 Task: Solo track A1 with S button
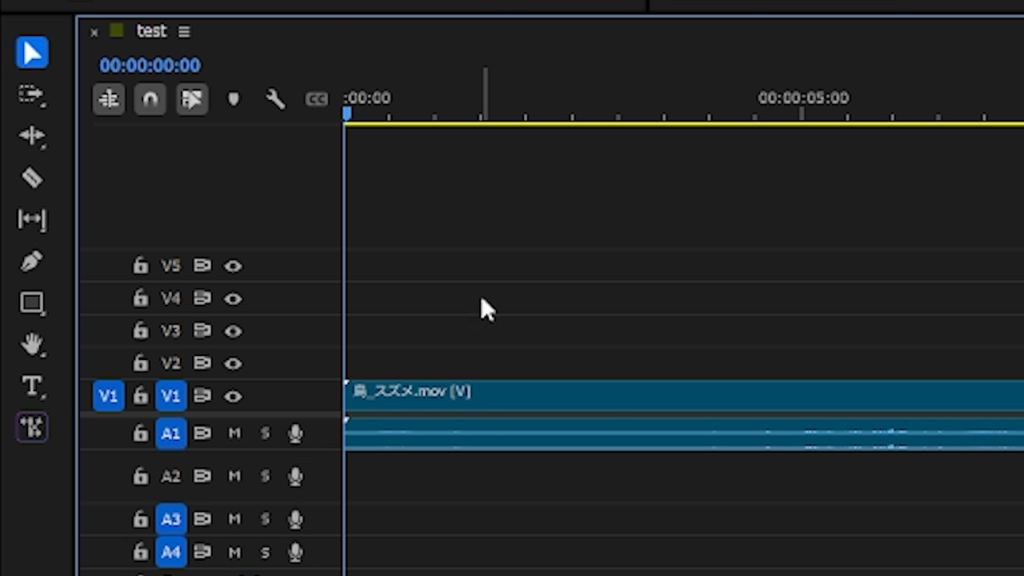(265, 433)
